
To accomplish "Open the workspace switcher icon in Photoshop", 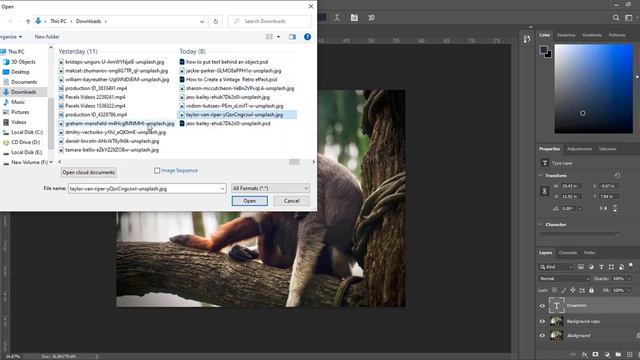I will (x=629, y=18).
